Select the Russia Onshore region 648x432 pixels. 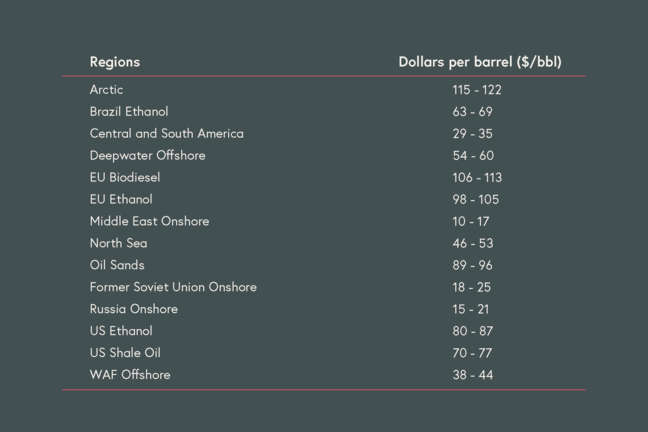tap(134, 310)
